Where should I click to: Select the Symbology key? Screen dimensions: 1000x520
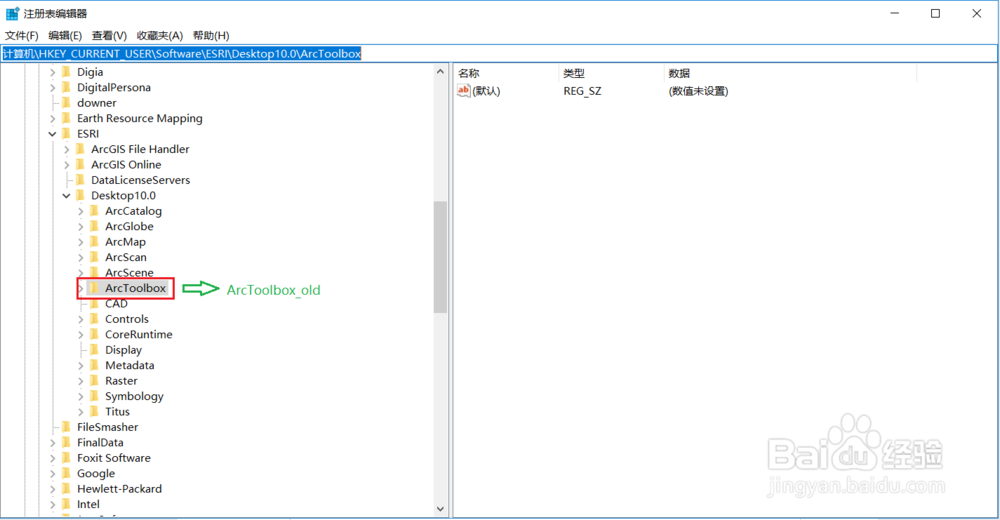click(x=135, y=396)
